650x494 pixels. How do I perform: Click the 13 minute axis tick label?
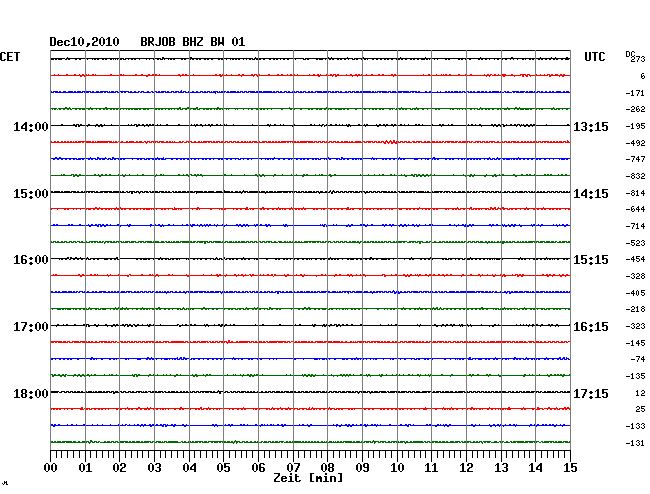tap(501, 467)
